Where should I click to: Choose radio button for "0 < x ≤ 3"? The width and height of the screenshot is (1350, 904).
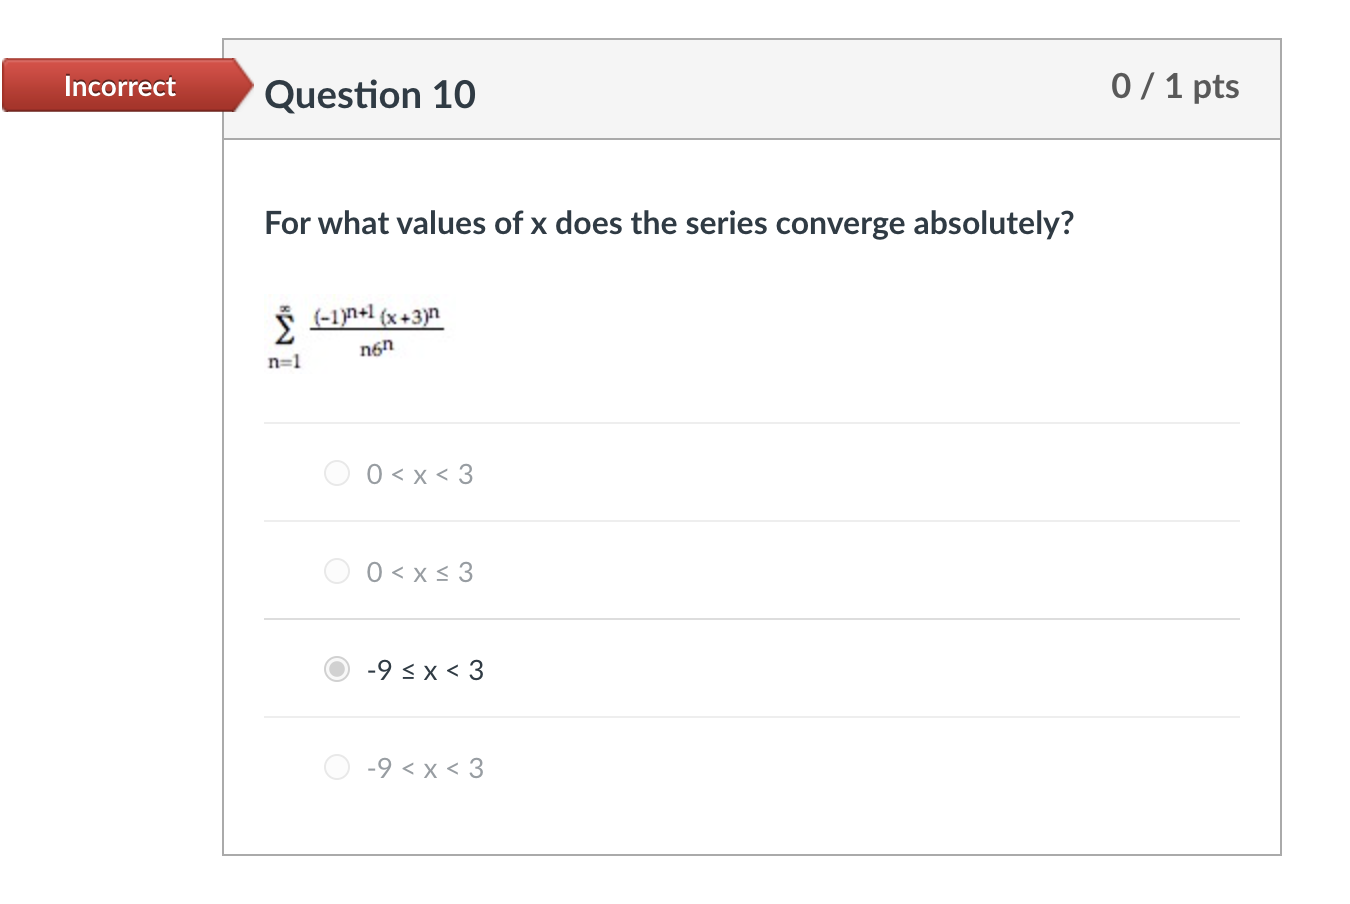click(337, 571)
